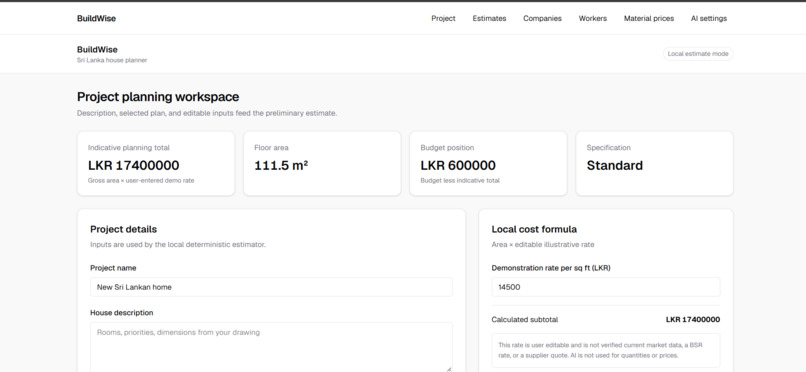This screenshot has width=806, height=372.
Task: Click the Area × editable illustrative rate text
Action: tap(543, 245)
